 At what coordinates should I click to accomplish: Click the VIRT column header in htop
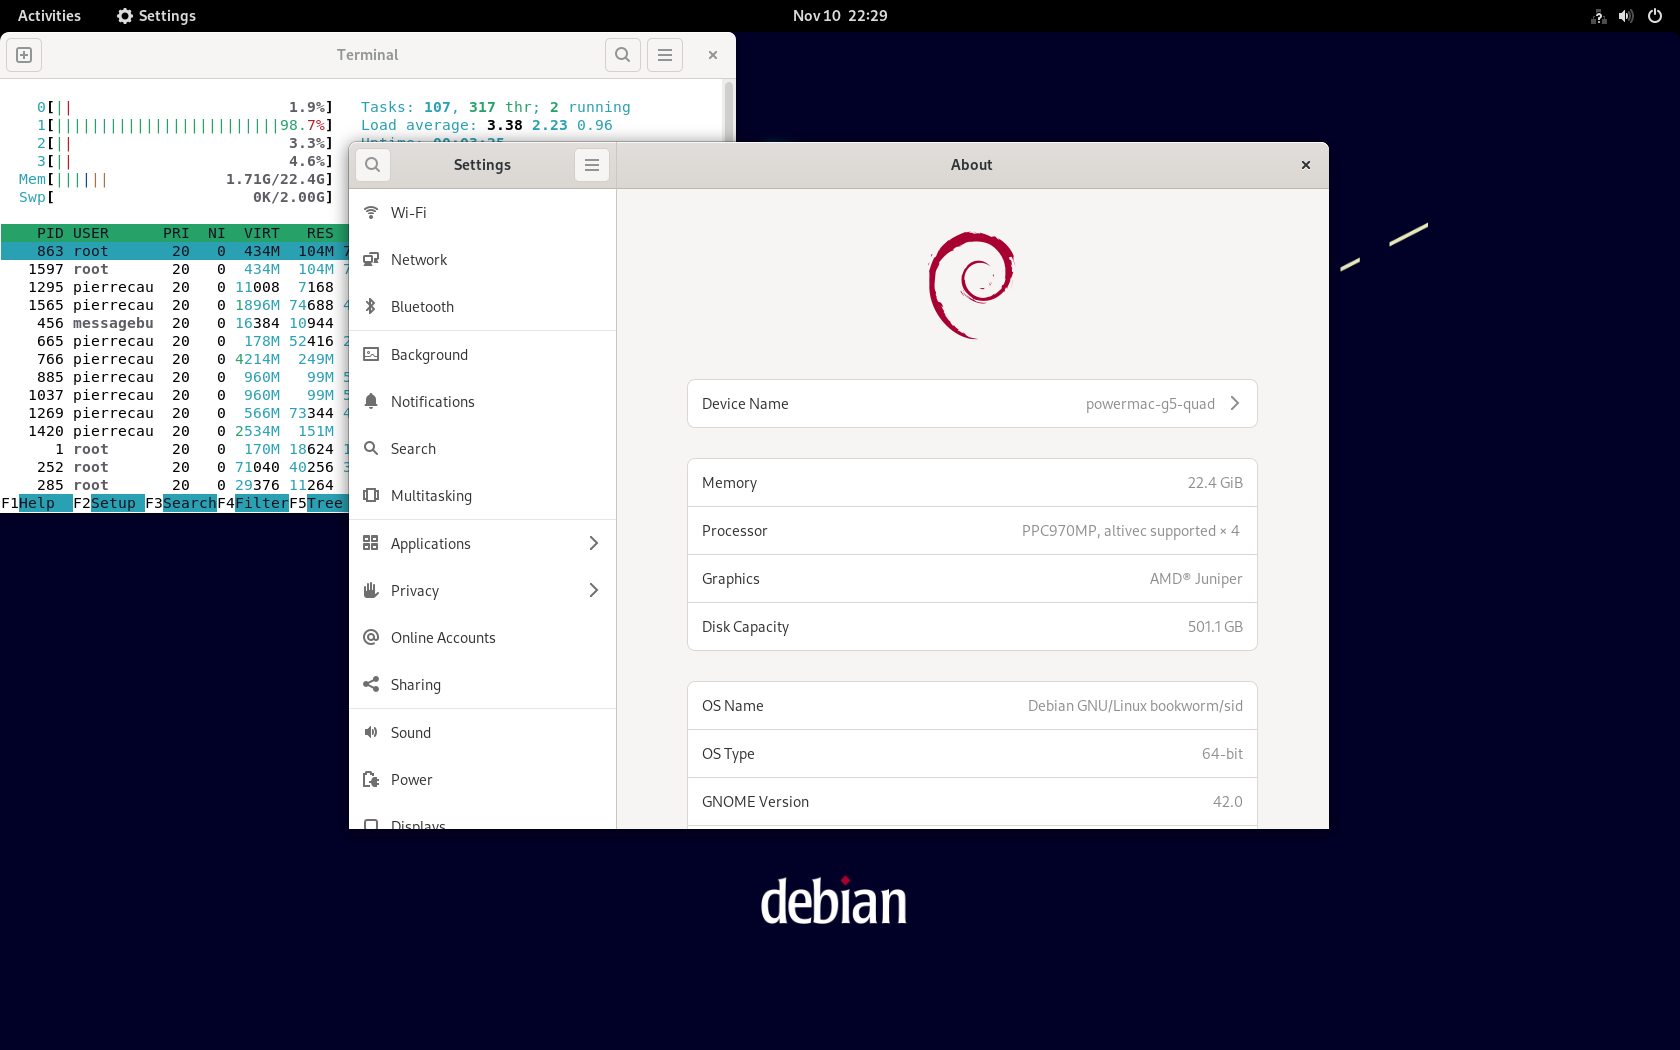click(262, 233)
